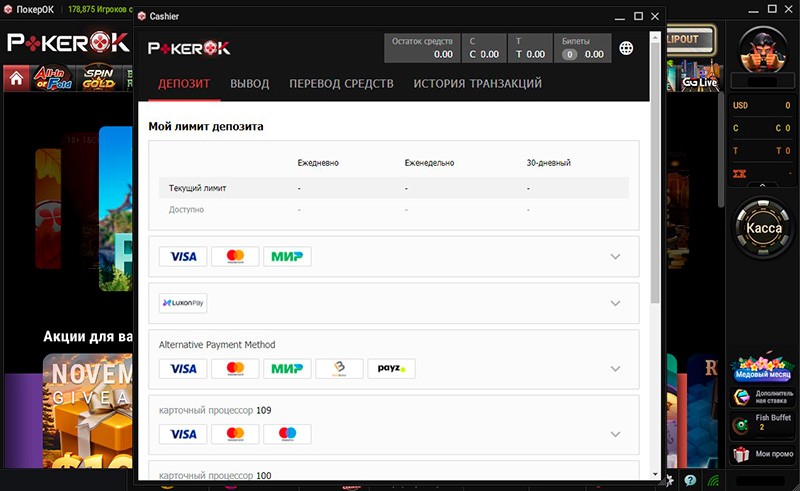The width and height of the screenshot is (800, 491).
Task: Open the Касса chip button
Action: point(763,228)
